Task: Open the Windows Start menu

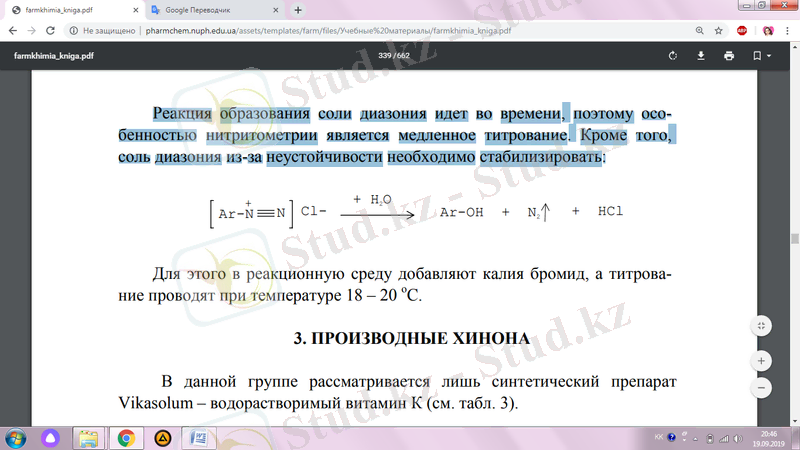Action: point(16,438)
